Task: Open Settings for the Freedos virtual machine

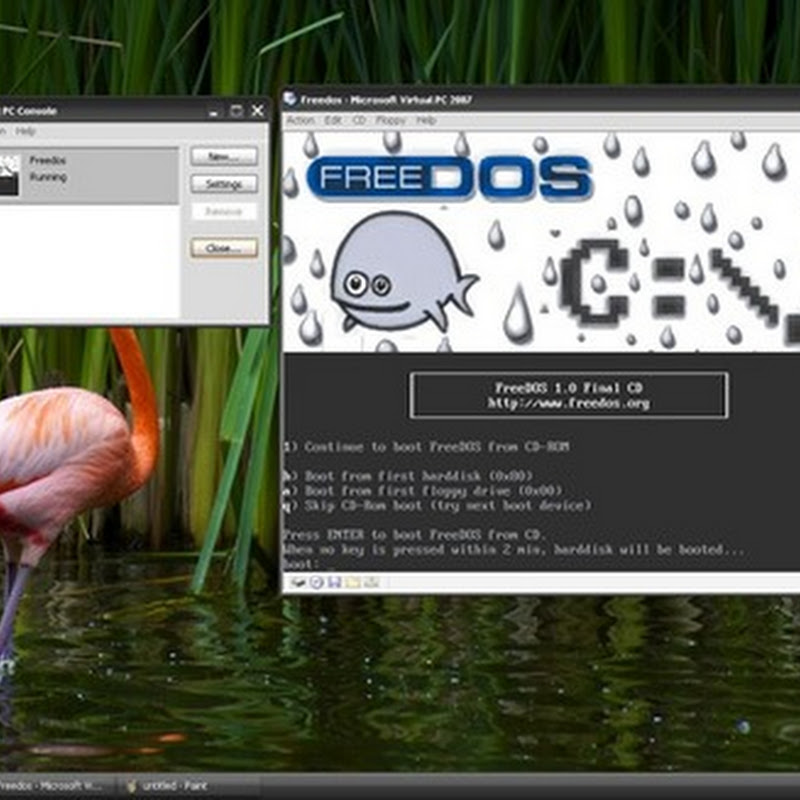Action: (x=224, y=184)
